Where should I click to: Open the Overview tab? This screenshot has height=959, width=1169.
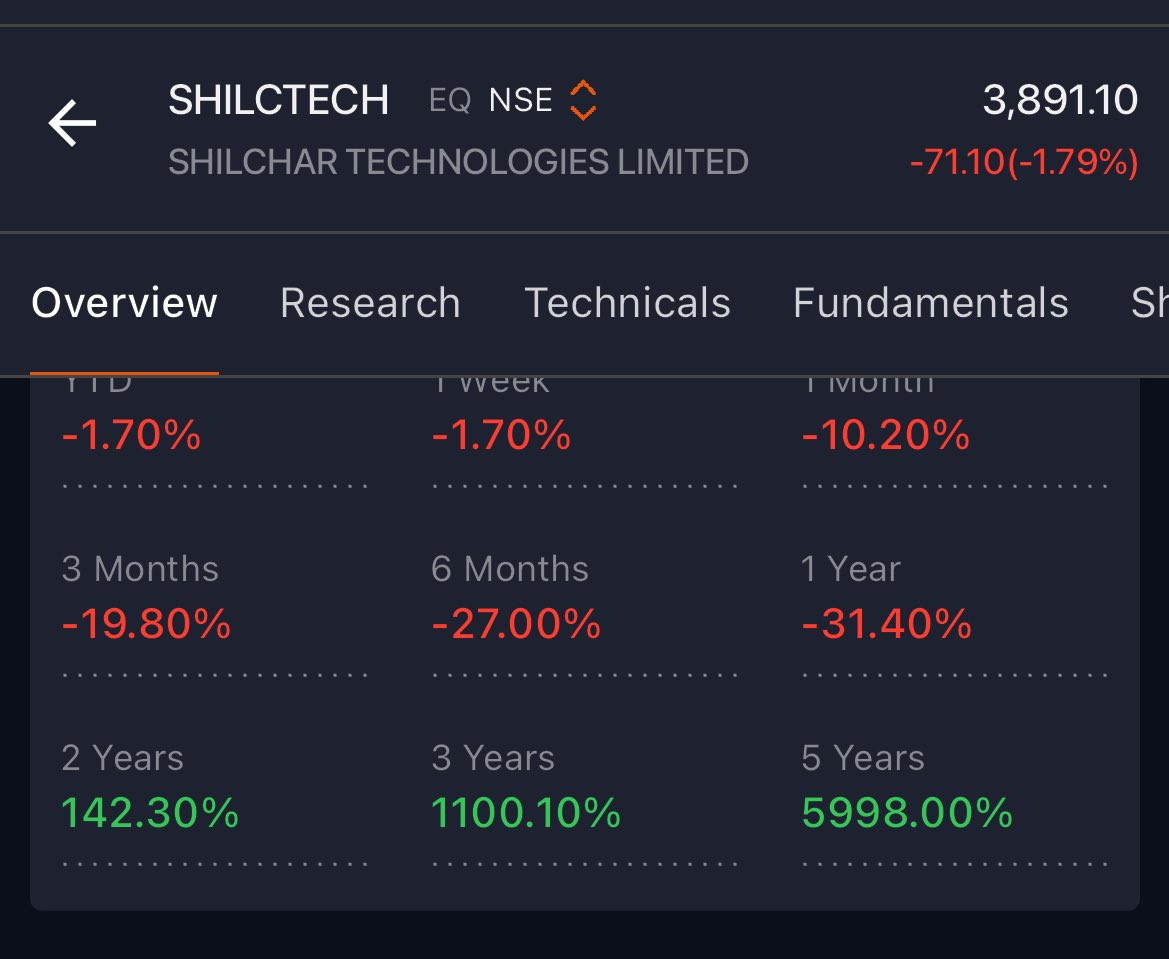(125, 303)
